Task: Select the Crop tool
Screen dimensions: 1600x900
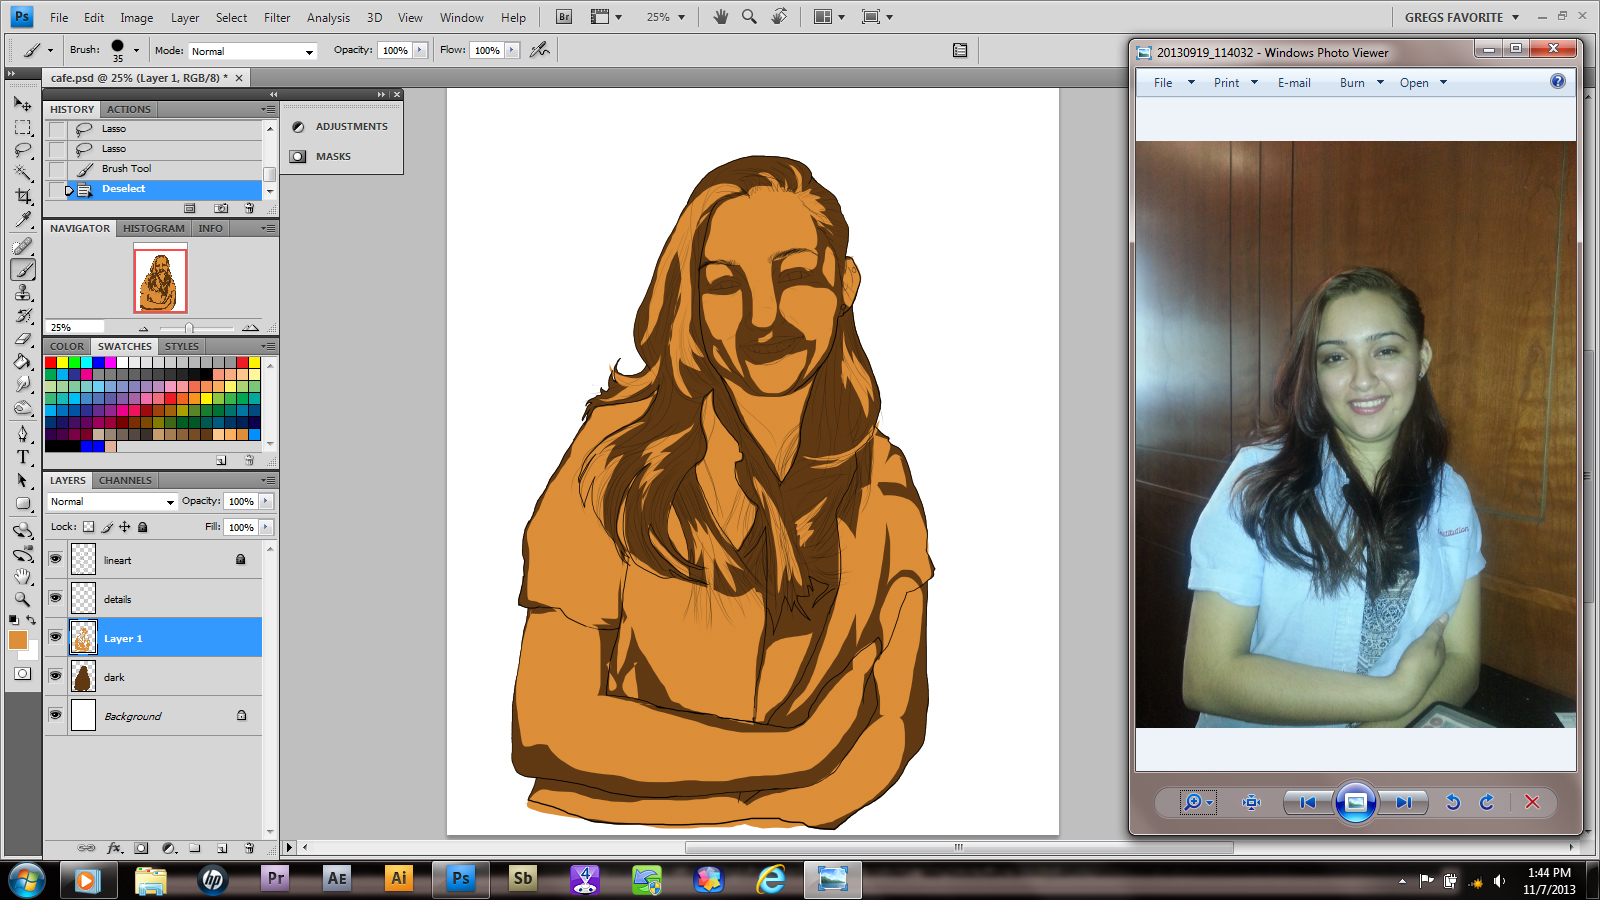Action: pos(23,196)
